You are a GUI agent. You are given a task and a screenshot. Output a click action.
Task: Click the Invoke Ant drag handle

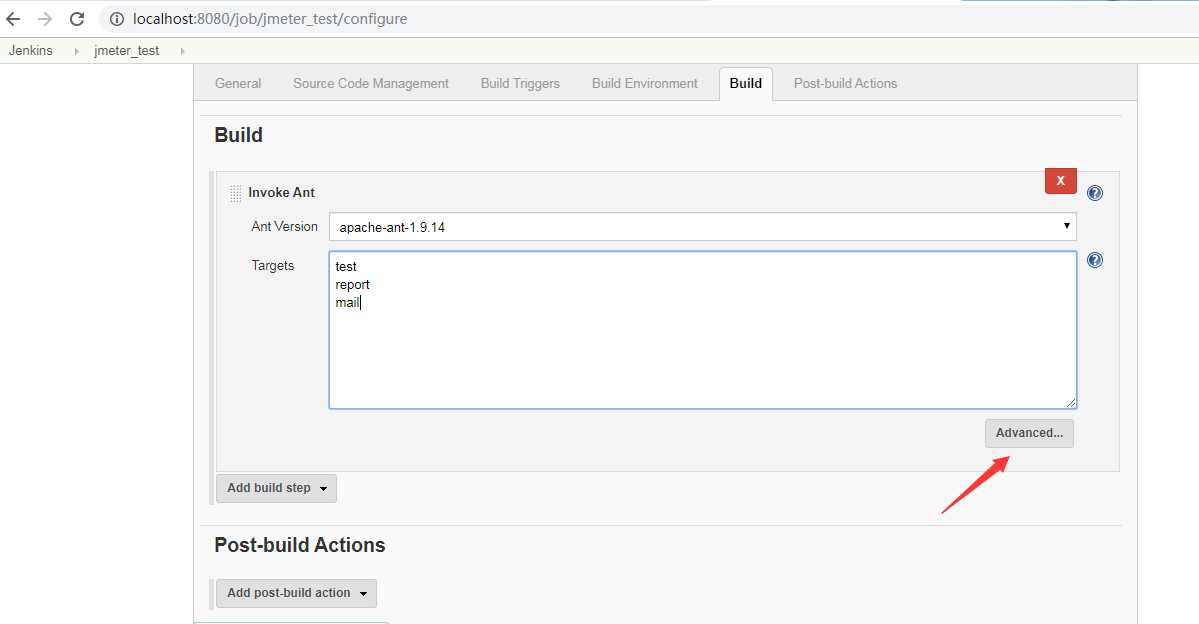click(235, 193)
